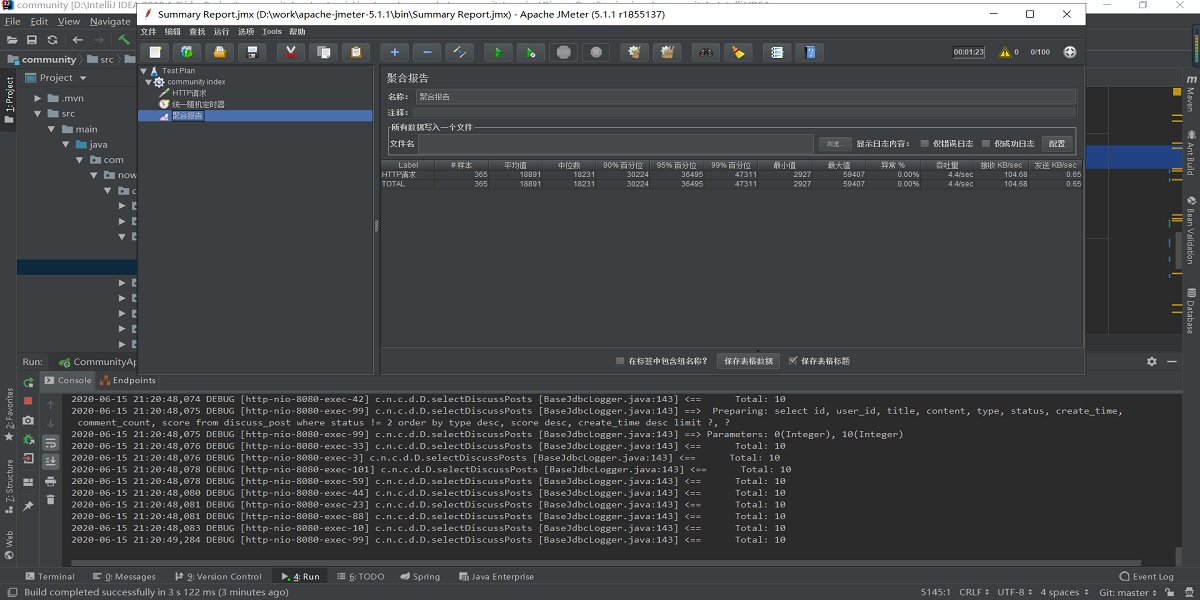Click the JMeter Open file icon
The height and width of the screenshot is (600, 1200).
pyautogui.click(x=220, y=52)
